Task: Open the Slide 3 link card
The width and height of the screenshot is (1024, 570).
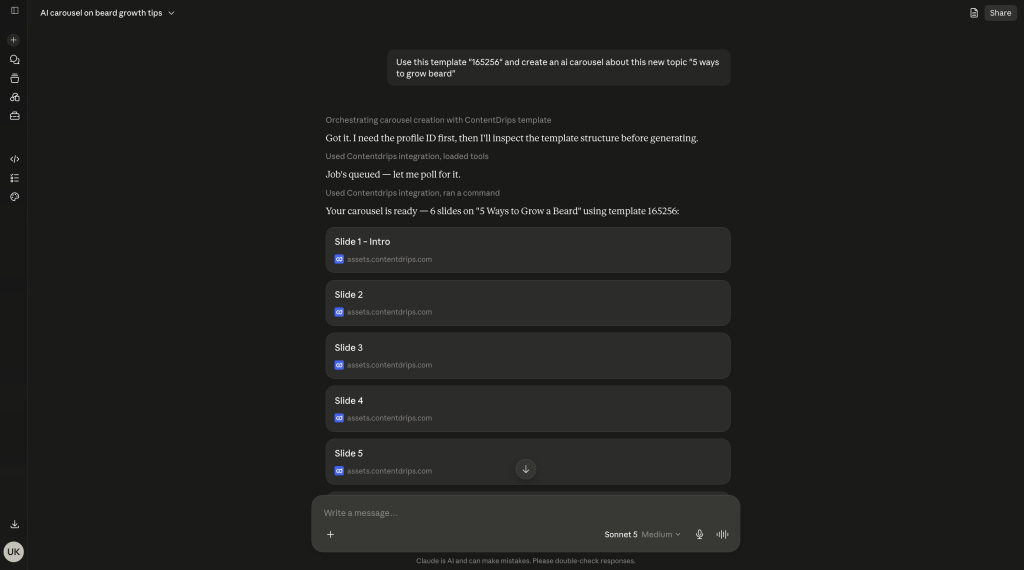Action: click(528, 356)
